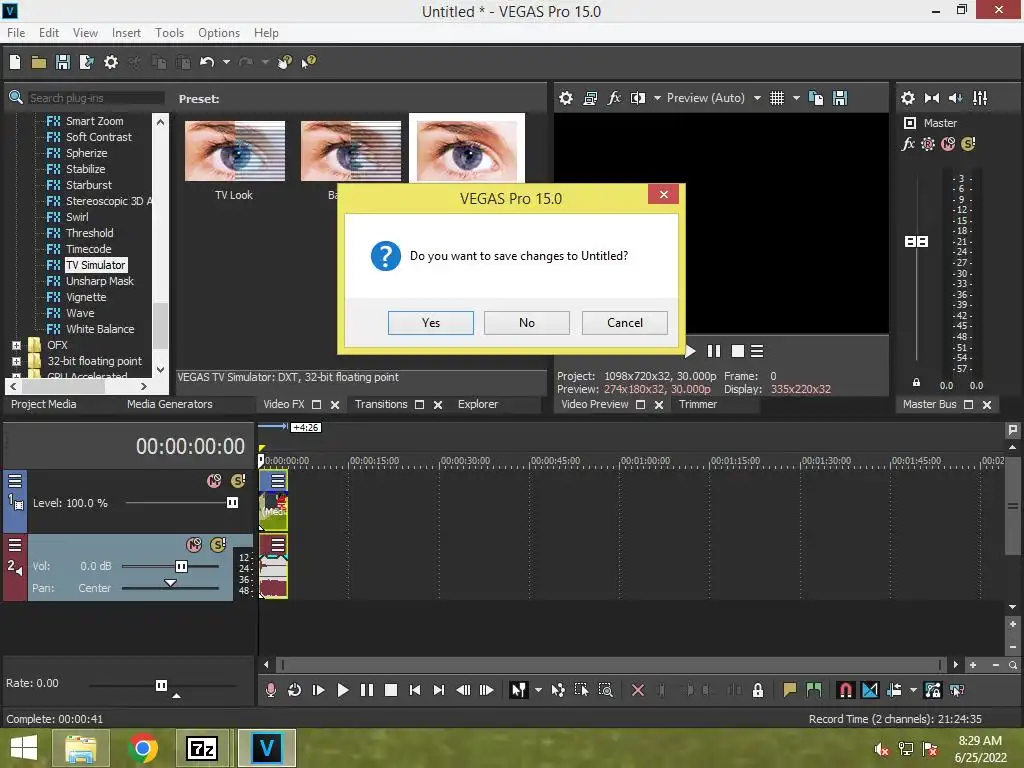This screenshot has height=768, width=1024.
Task: Click No in save dialog
Action: pyautogui.click(x=526, y=323)
